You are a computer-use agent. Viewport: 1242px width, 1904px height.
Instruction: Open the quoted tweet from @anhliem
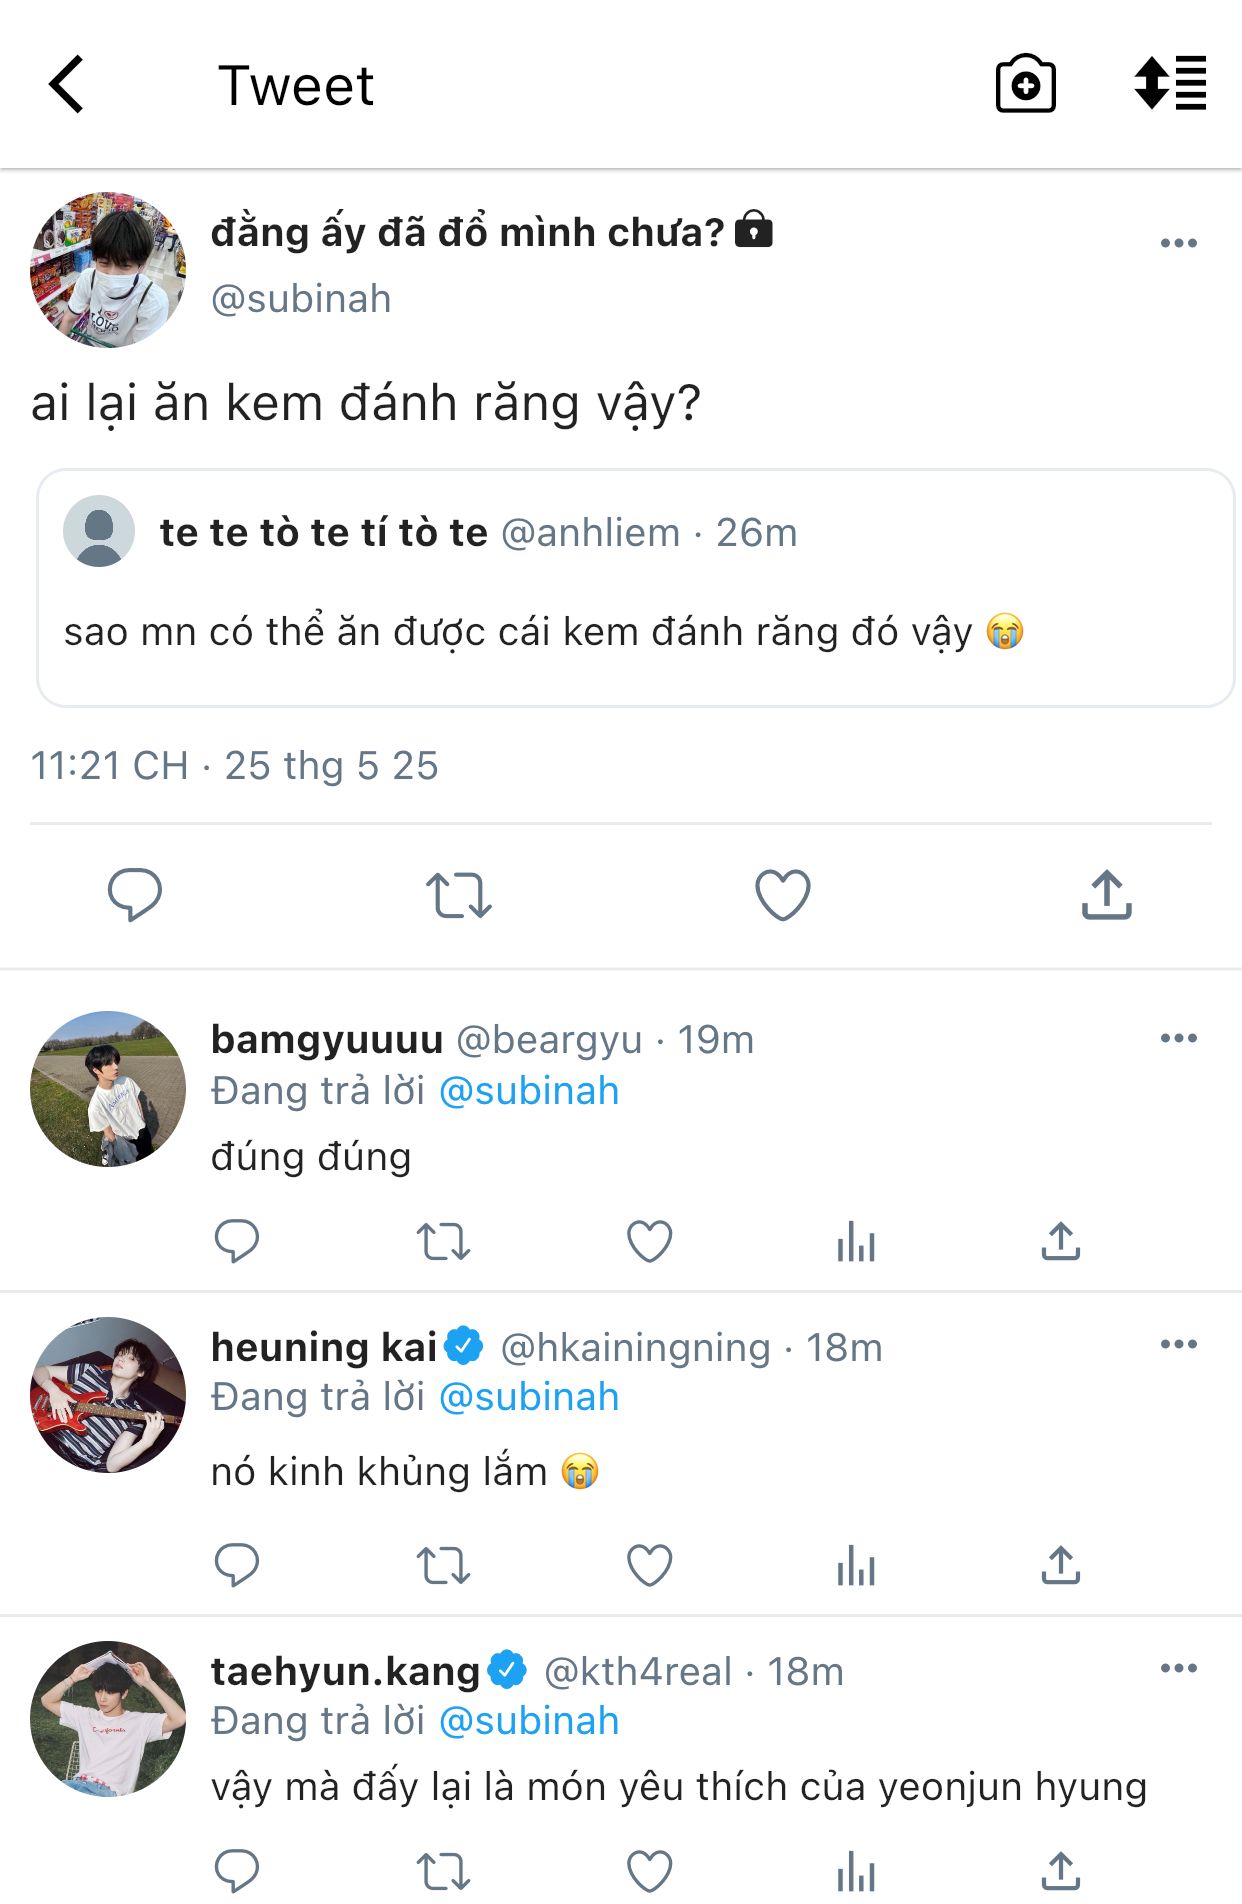pos(635,588)
